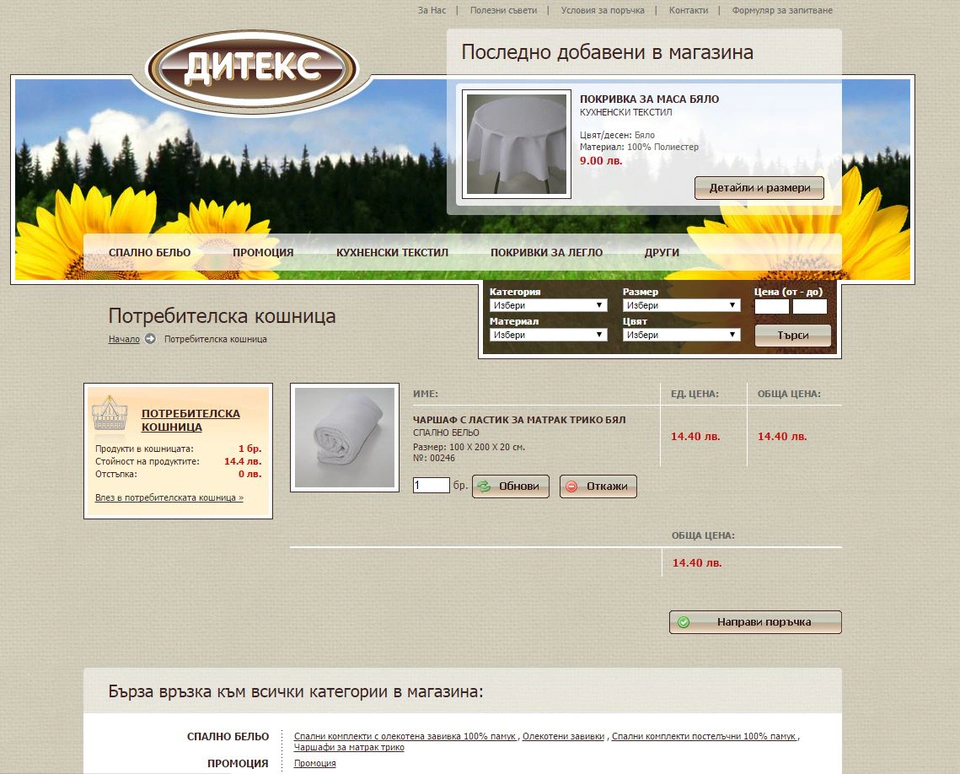
Task: Open Полезни съвети link
Action: point(503,10)
